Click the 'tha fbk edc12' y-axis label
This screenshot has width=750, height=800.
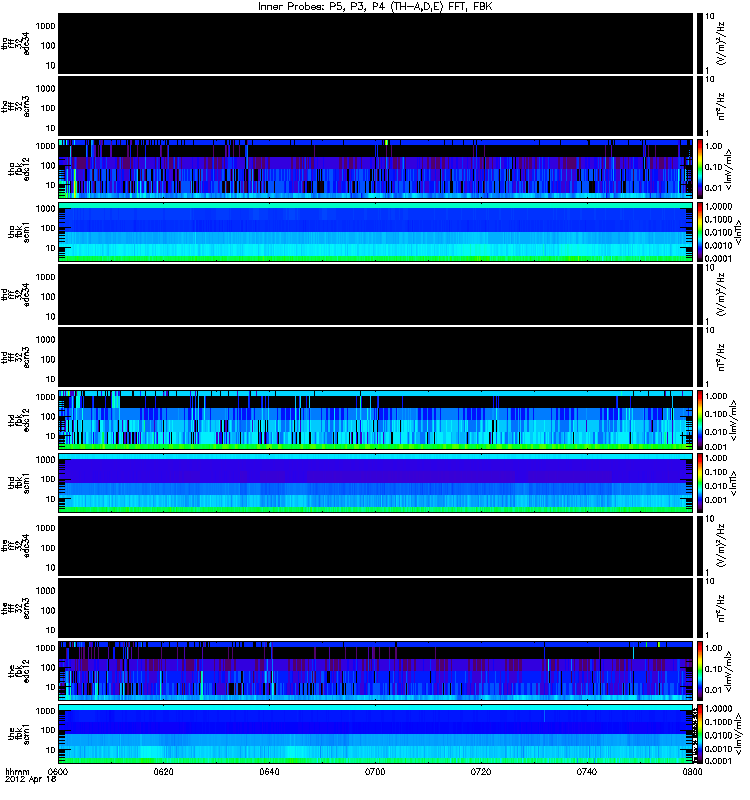(19, 168)
